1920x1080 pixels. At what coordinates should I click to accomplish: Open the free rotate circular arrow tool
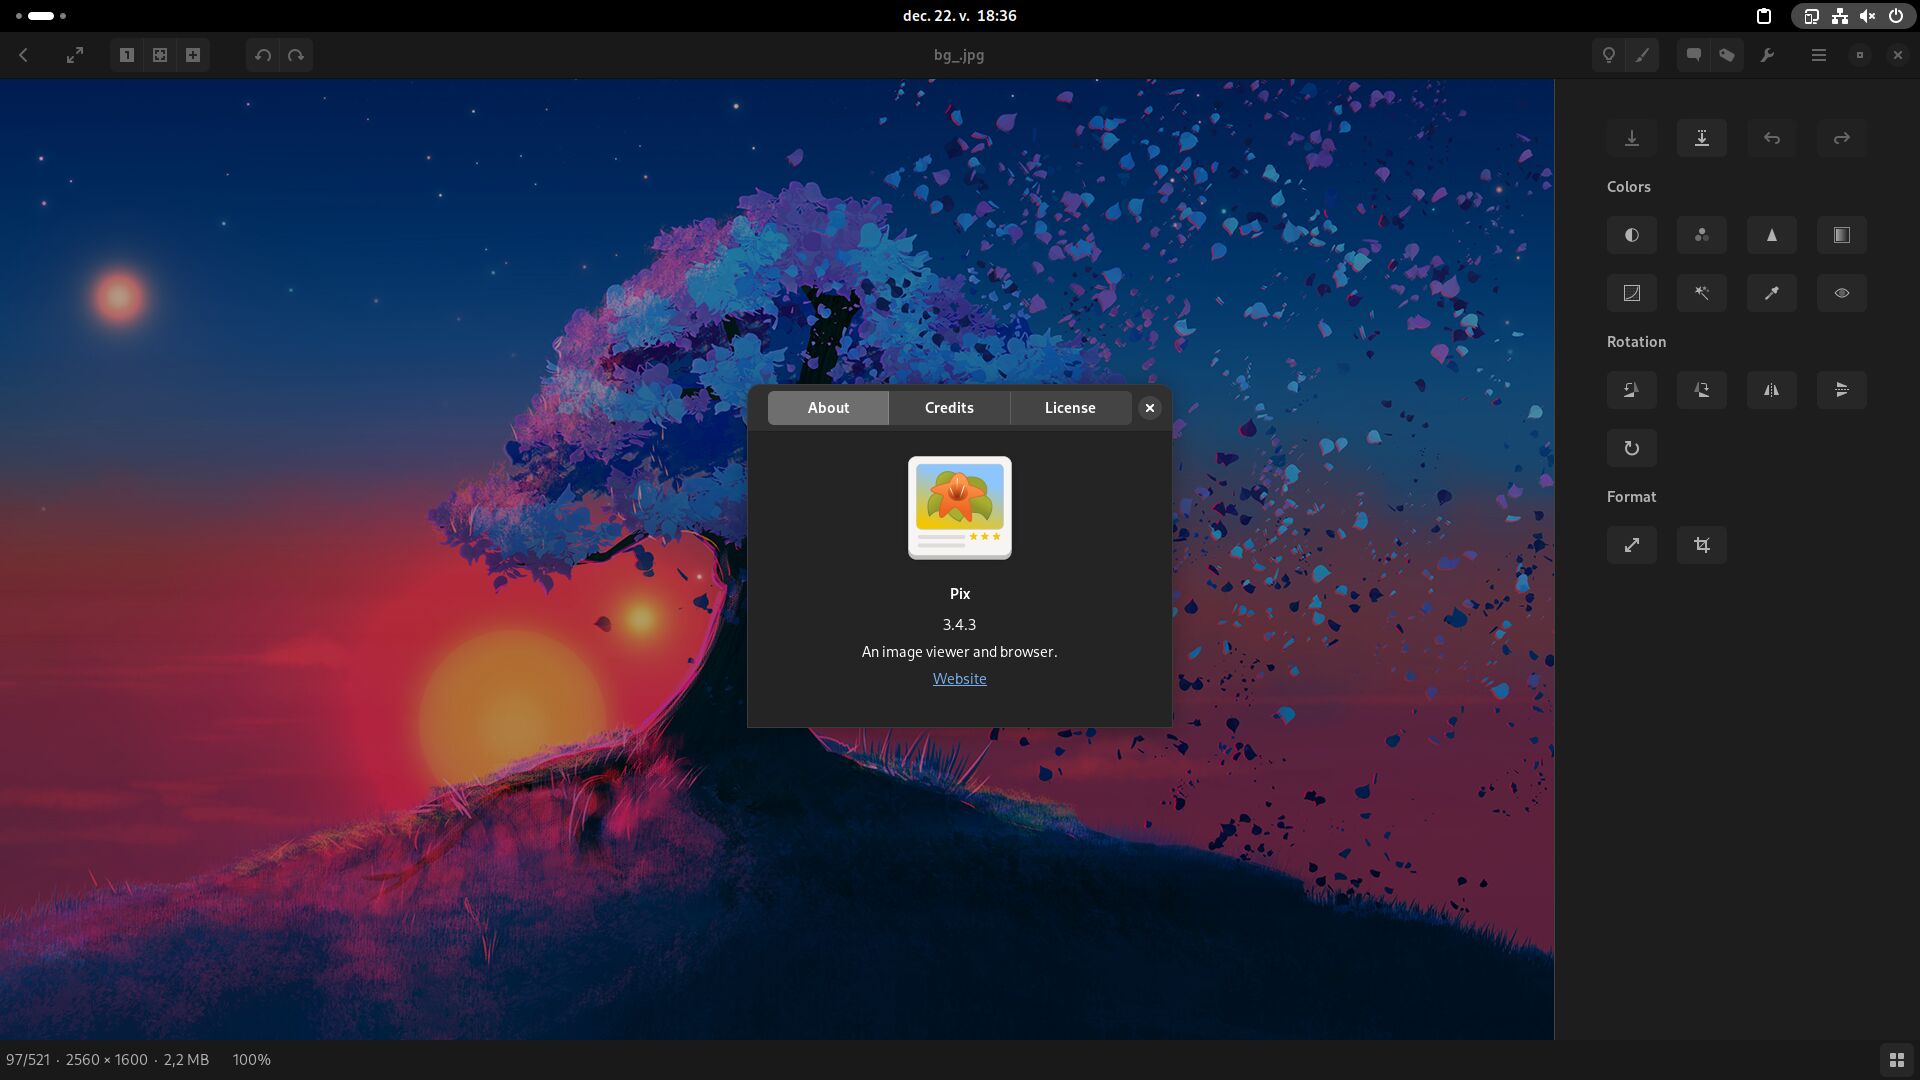pyautogui.click(x=1632, y=448)
